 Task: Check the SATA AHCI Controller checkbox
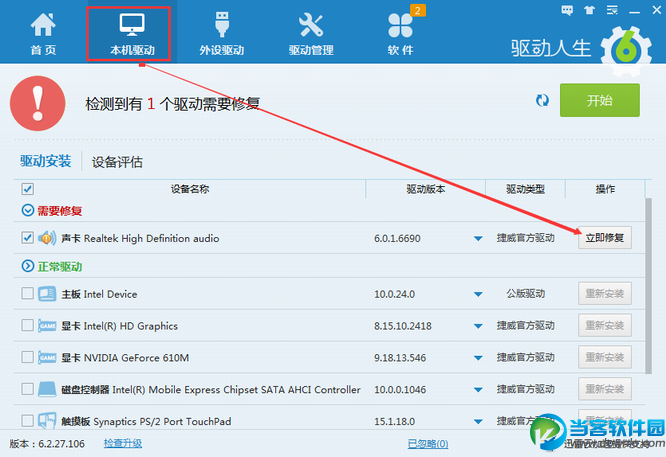pyautogui.click(x=28, y=389)
